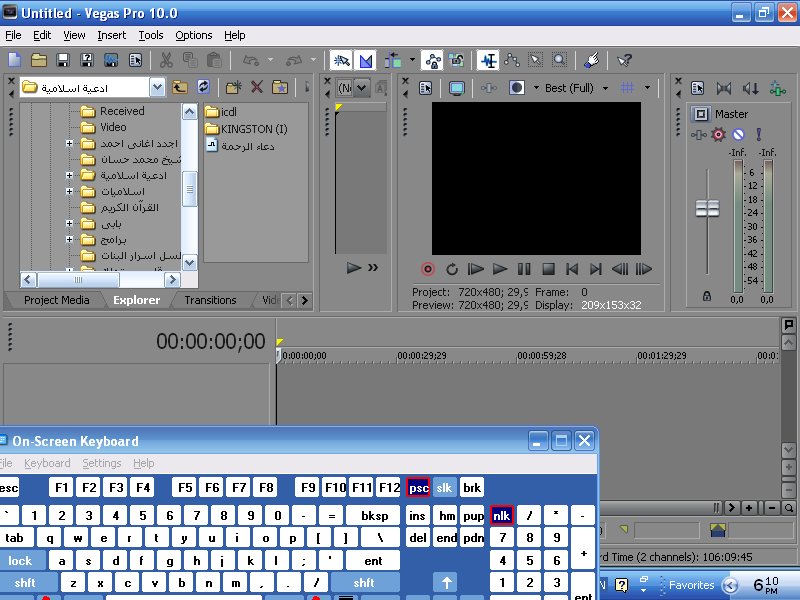Open Project Properties in the main toolbar
The image size is (800, 600).
pos(136,60)
